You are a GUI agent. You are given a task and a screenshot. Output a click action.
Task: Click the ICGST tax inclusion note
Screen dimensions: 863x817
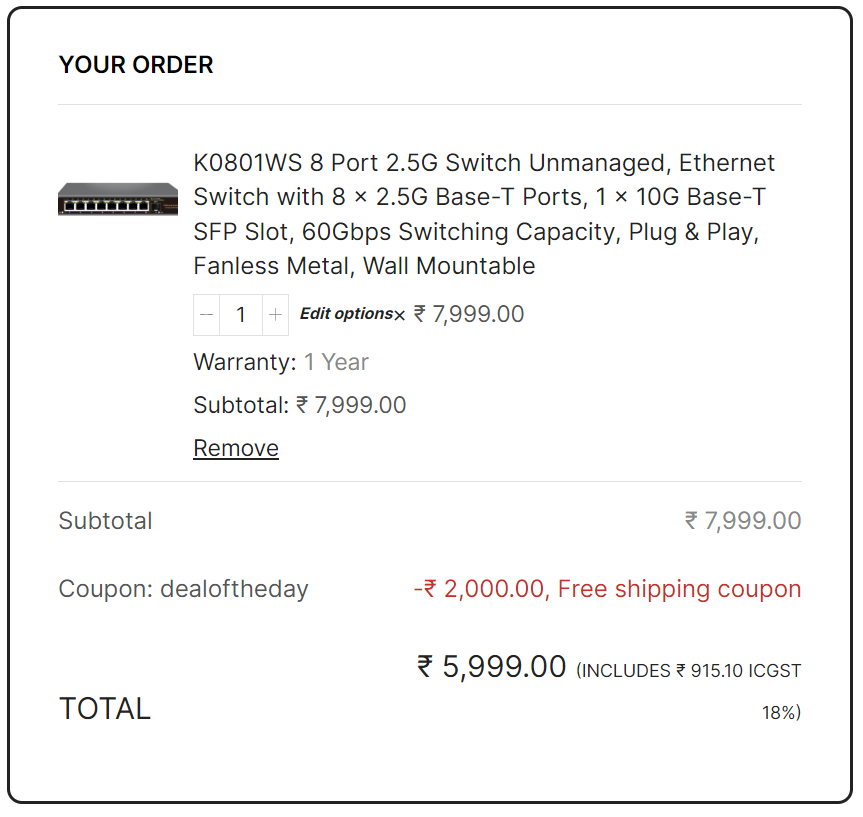(689, 671)
